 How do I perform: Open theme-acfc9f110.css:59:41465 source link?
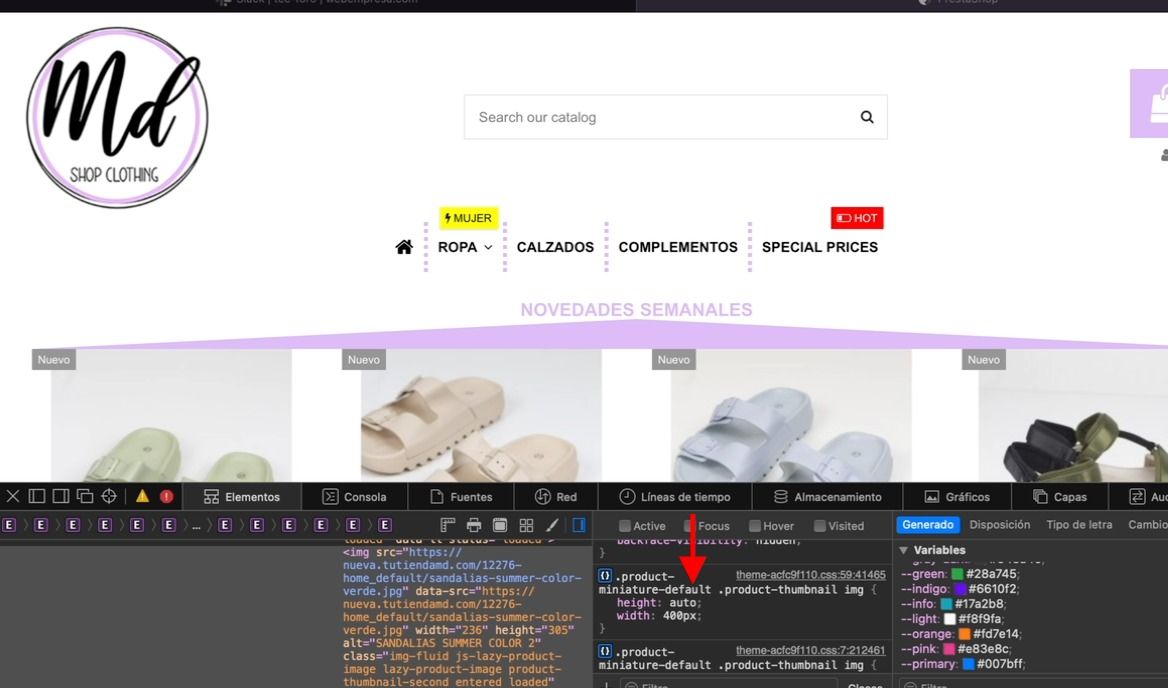click(x=810, y=575)
